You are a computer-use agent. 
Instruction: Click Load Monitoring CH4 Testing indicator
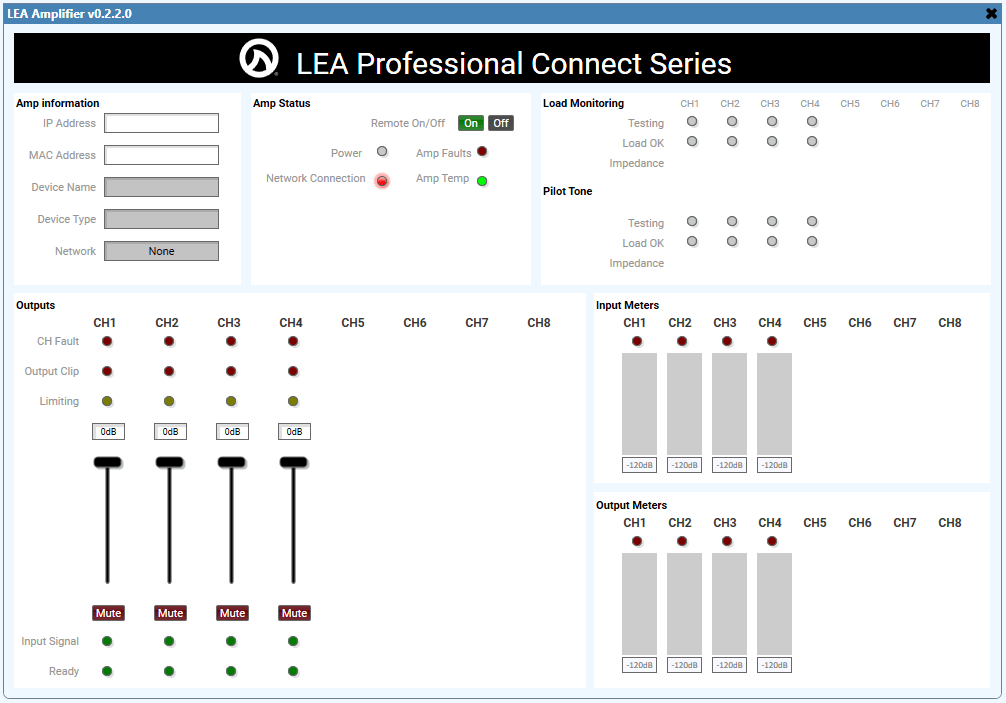(x=812, y=121)
